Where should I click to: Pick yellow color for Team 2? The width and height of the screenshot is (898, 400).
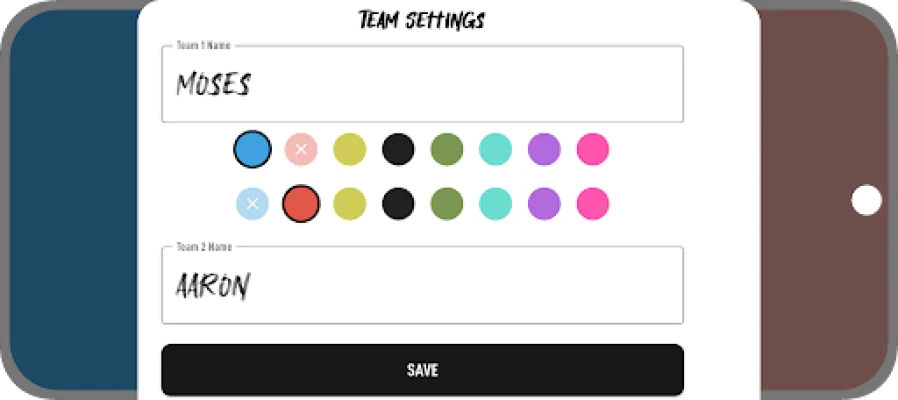click(x=350, y=204)
